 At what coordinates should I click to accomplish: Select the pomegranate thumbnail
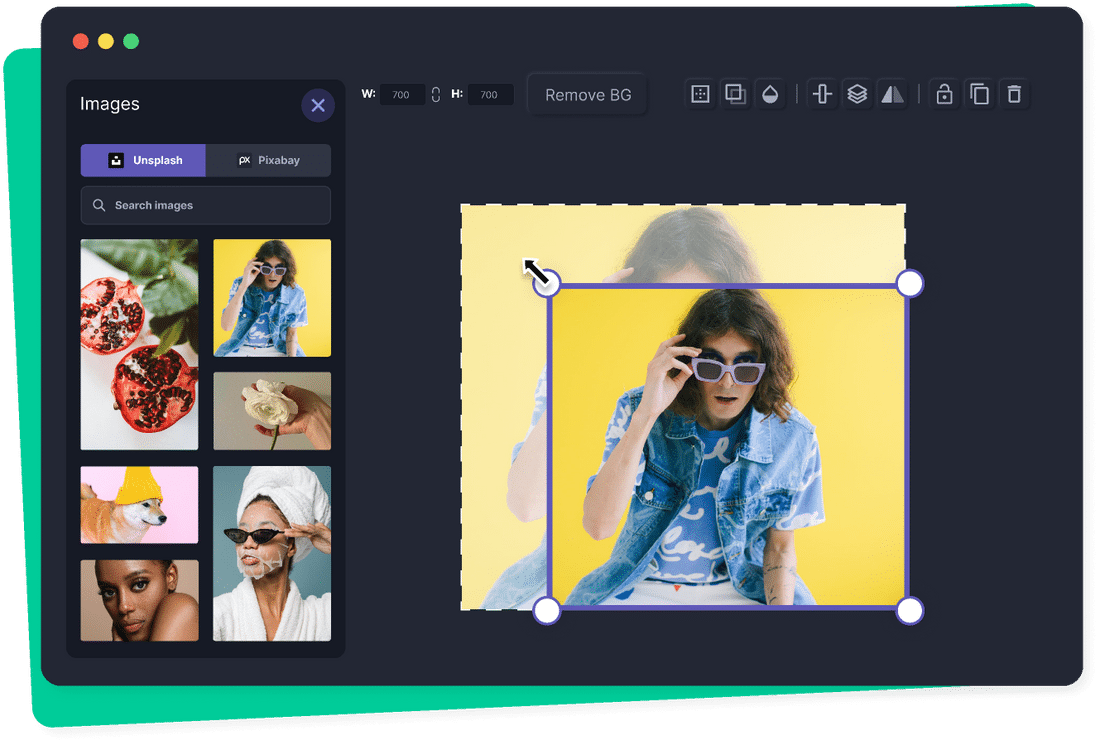(x=140, y=344)
